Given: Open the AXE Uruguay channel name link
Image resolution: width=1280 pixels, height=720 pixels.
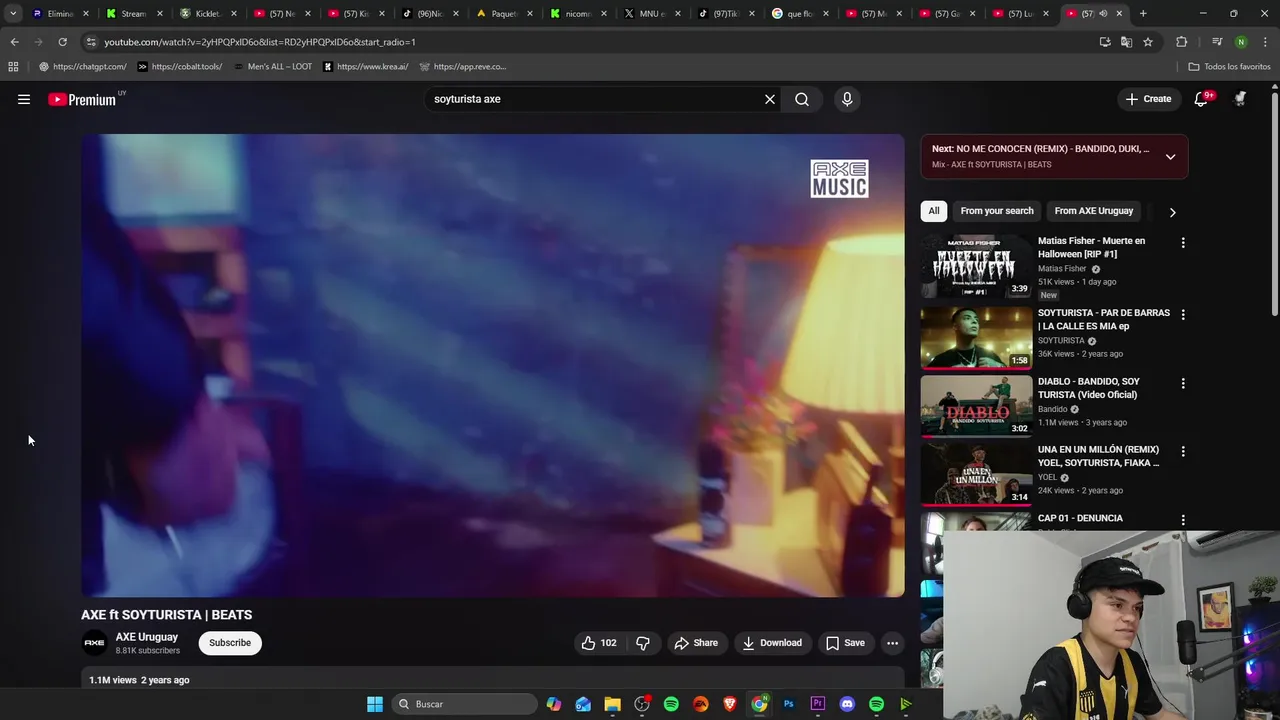Looking at the screenshot, I should [x=147, y=637].
